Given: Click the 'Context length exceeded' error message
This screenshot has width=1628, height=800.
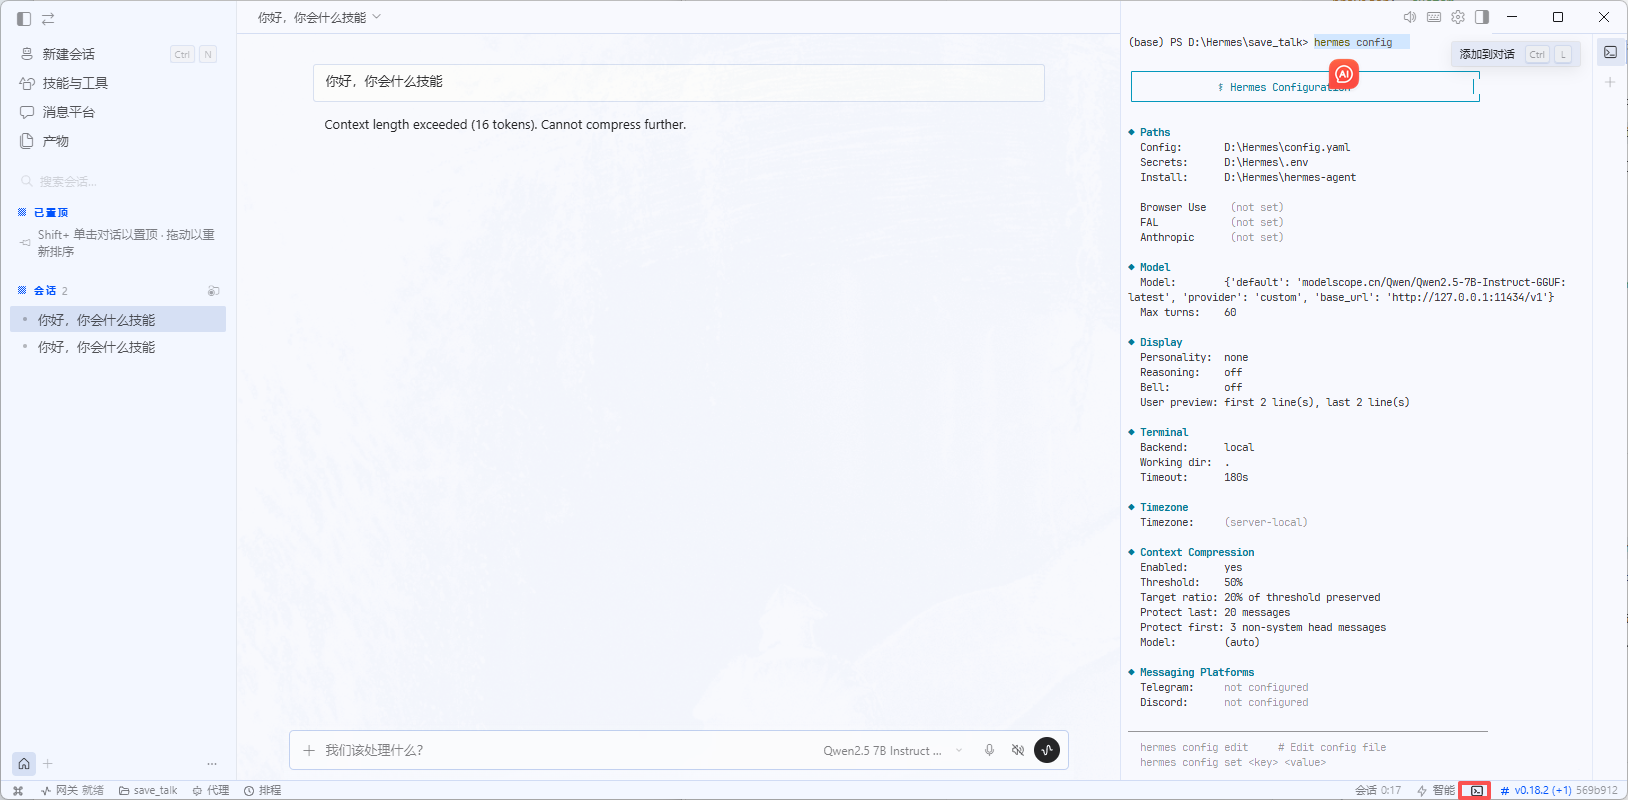Looking at the screenshot, I should 505,125.
